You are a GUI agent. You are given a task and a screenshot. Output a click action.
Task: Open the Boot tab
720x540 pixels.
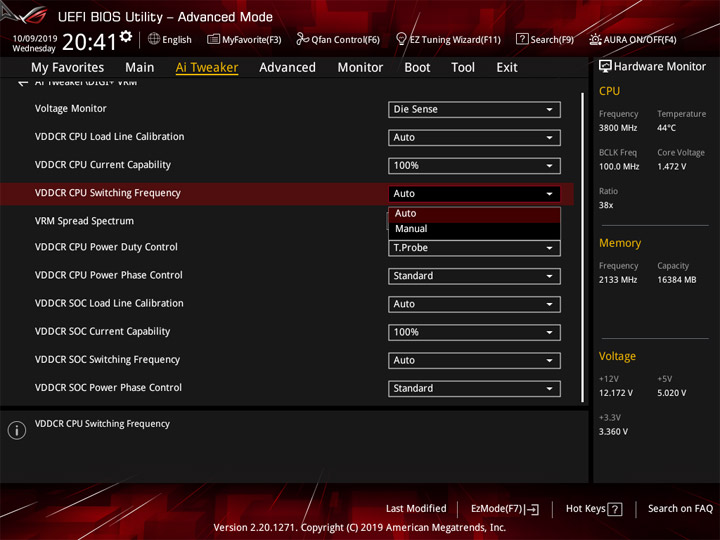[417, 68]
